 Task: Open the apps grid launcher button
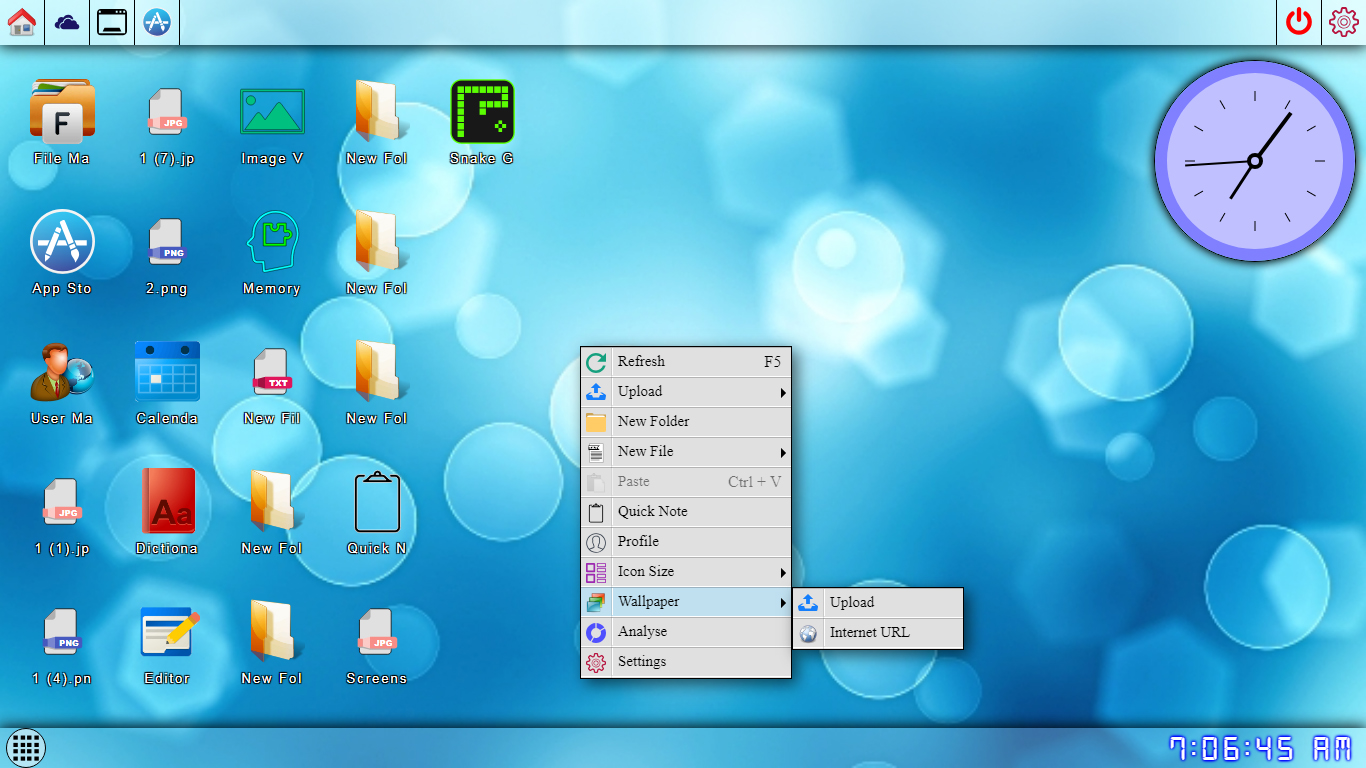pyautogui.click(x=26, y=747)
